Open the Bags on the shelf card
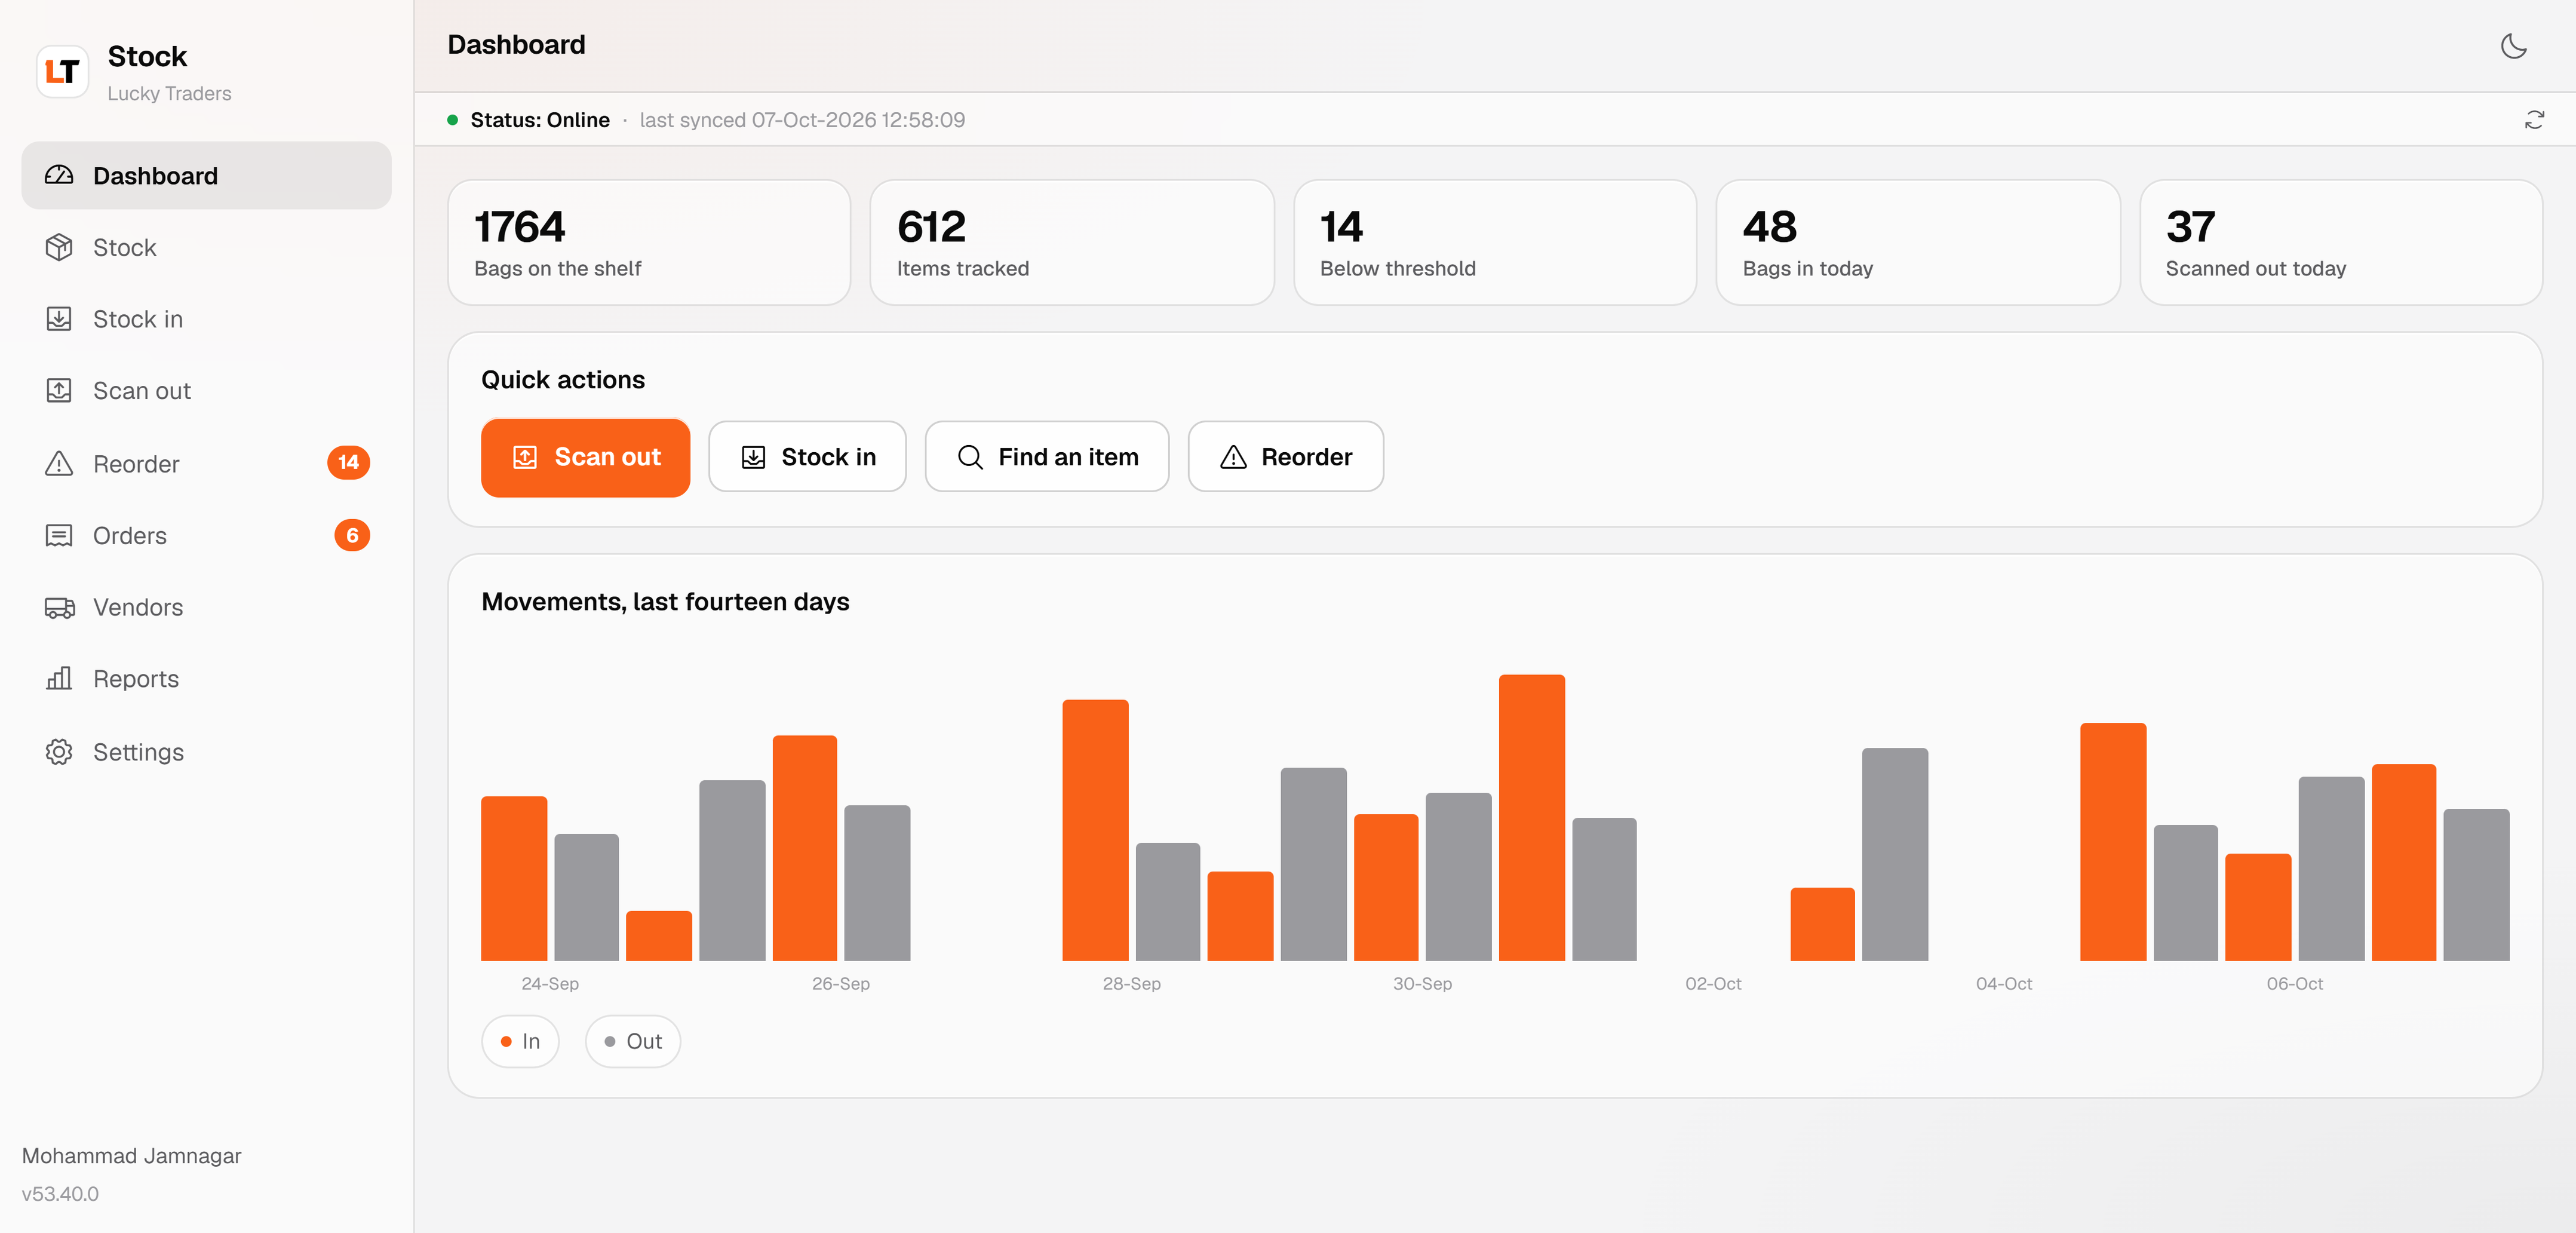Viewport: 2576px width, 1233px height. click(x=649, y=242)
